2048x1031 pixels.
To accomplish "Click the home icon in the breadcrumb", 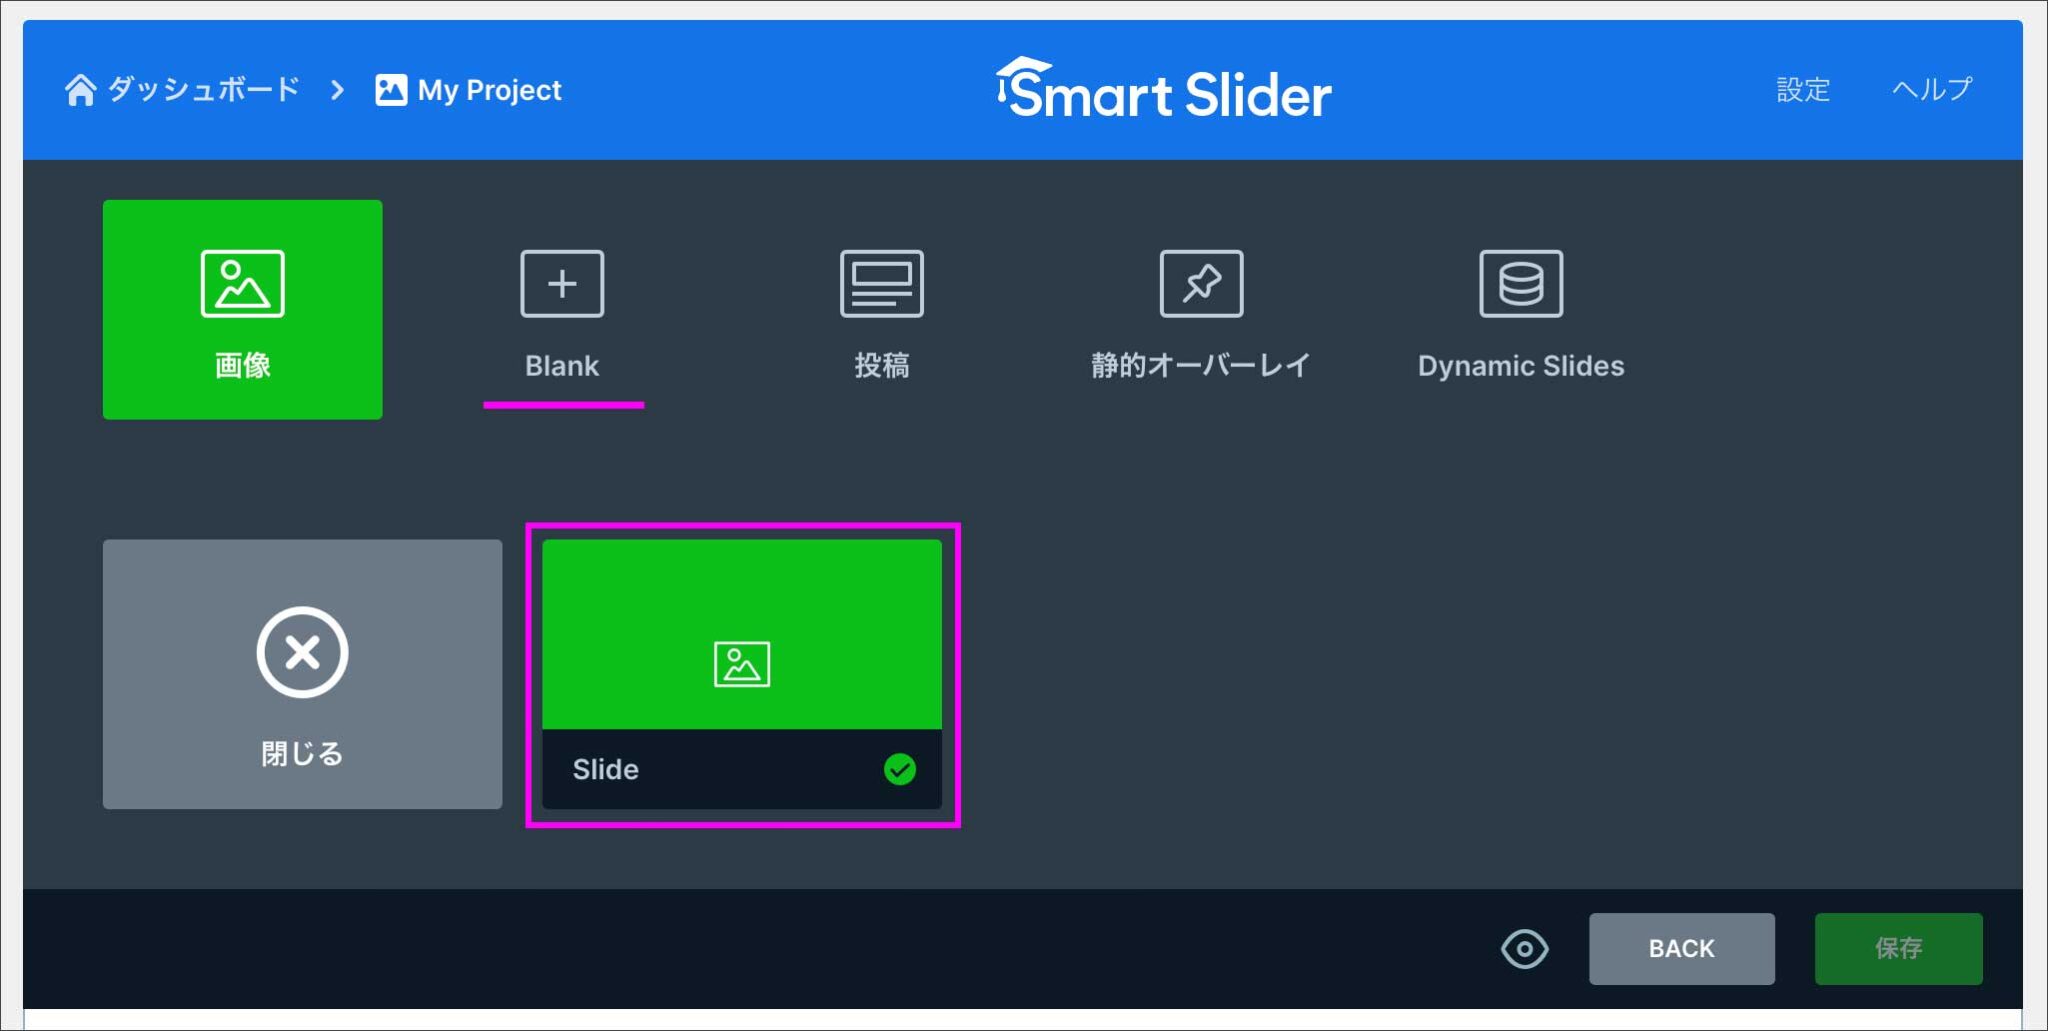I will click(x=80, y=89).
